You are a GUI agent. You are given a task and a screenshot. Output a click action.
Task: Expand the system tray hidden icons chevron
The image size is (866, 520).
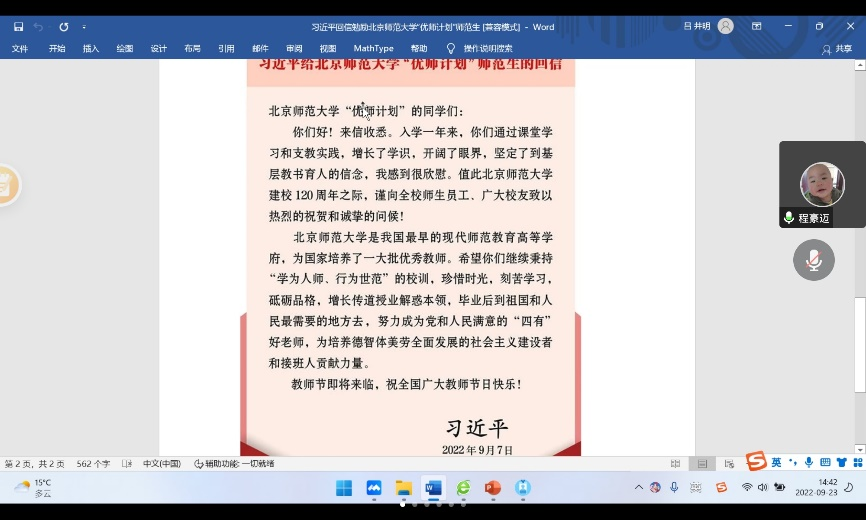pyautogui.click(x=639, y=488)
